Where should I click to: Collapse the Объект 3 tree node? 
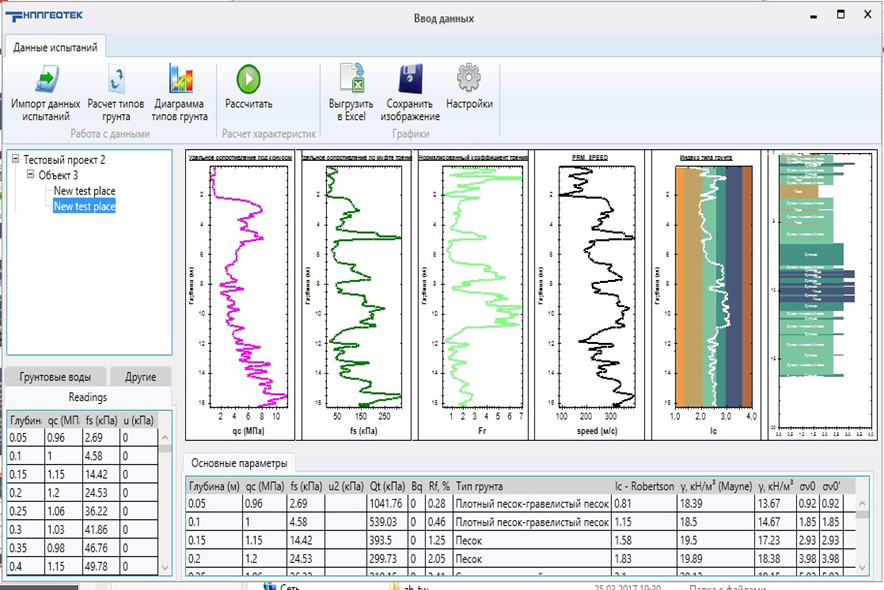pos(31,175)
